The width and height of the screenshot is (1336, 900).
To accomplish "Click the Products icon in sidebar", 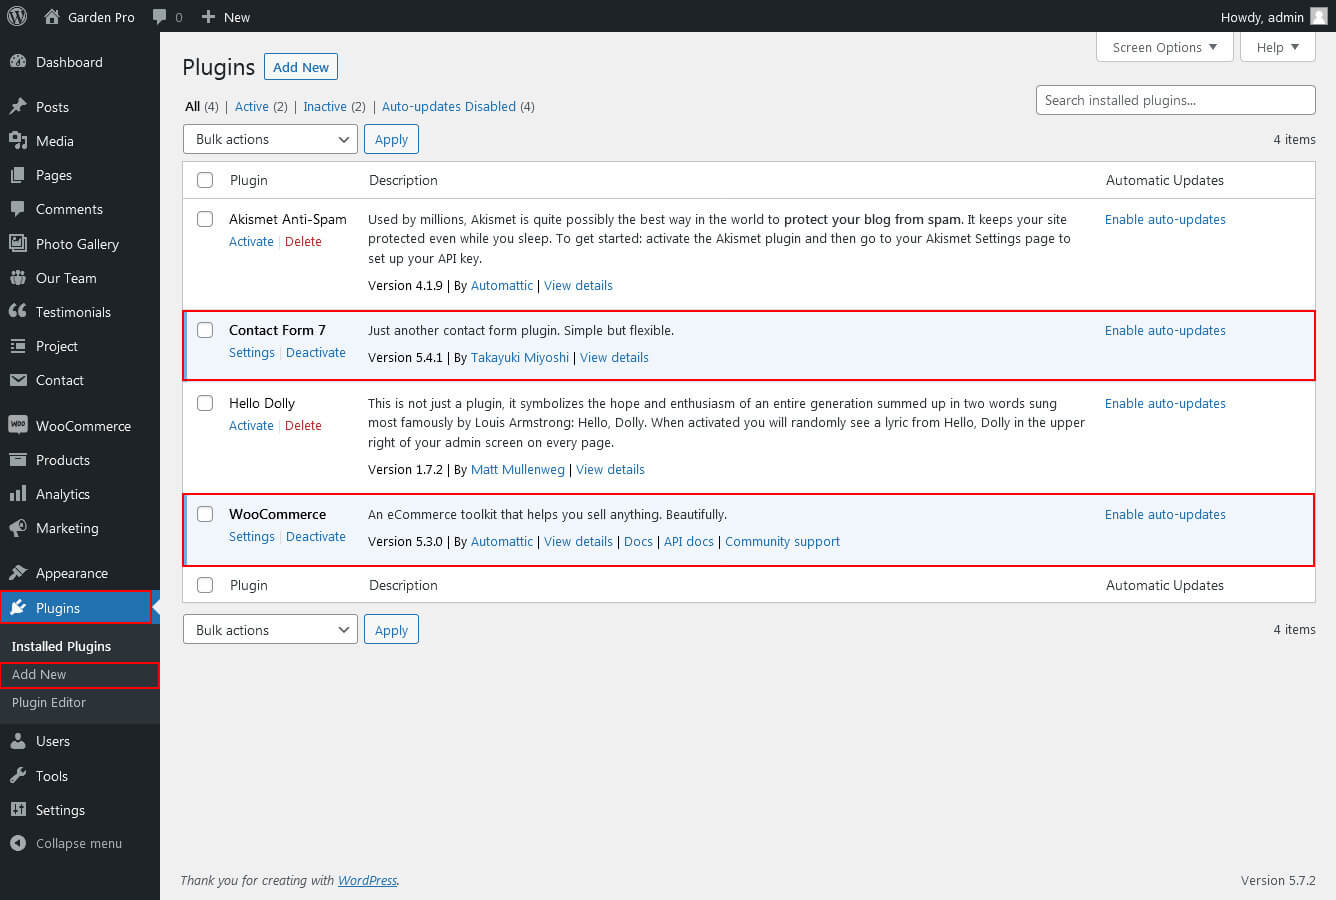I will [x=17, y=460].
